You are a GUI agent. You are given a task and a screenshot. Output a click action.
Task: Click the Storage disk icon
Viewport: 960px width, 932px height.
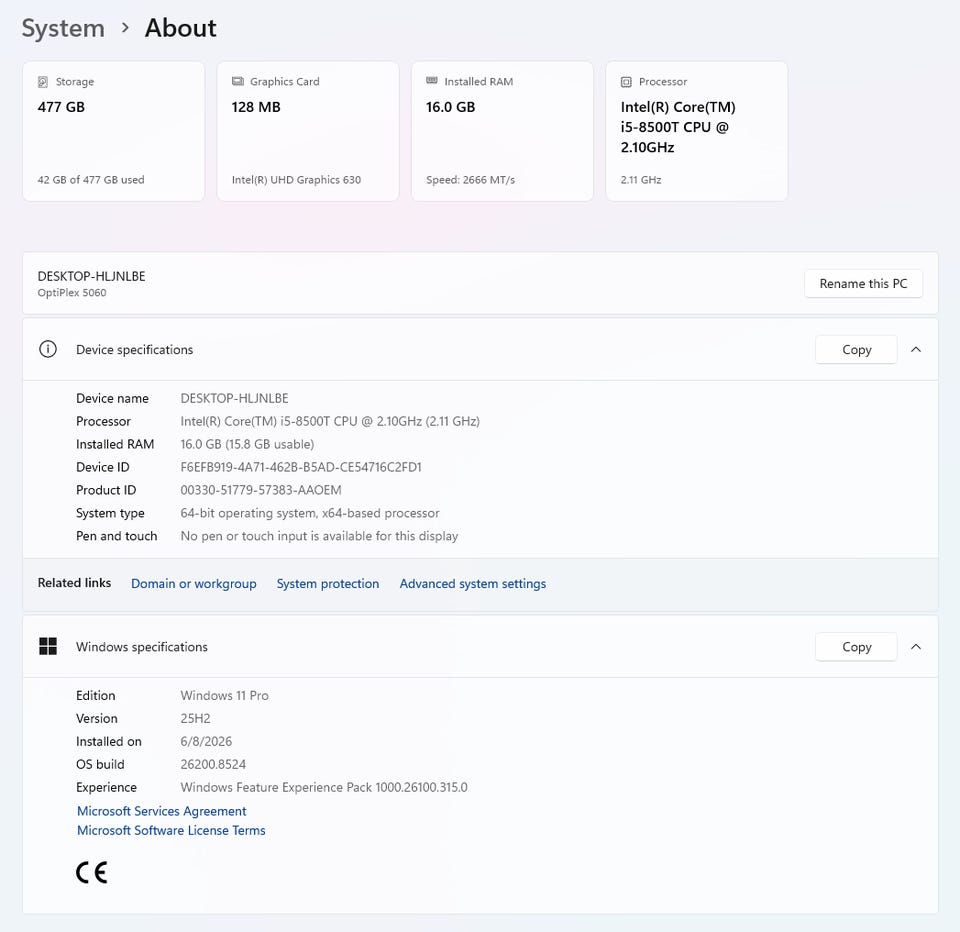43,81
